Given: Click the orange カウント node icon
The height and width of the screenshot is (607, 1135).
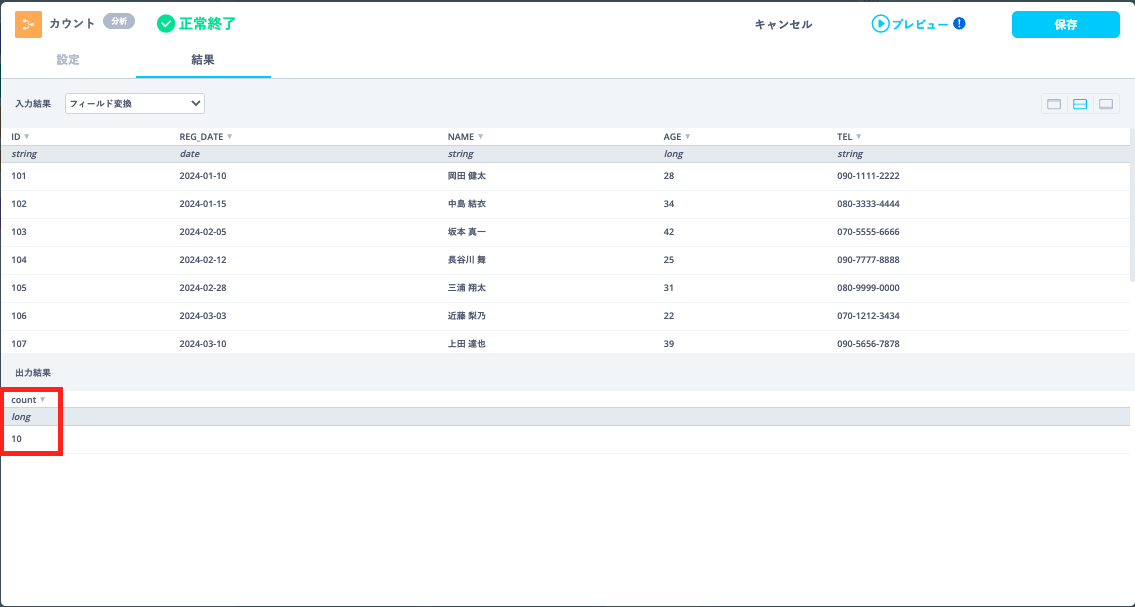Looking at the screenshot, I should click(28, 24).
